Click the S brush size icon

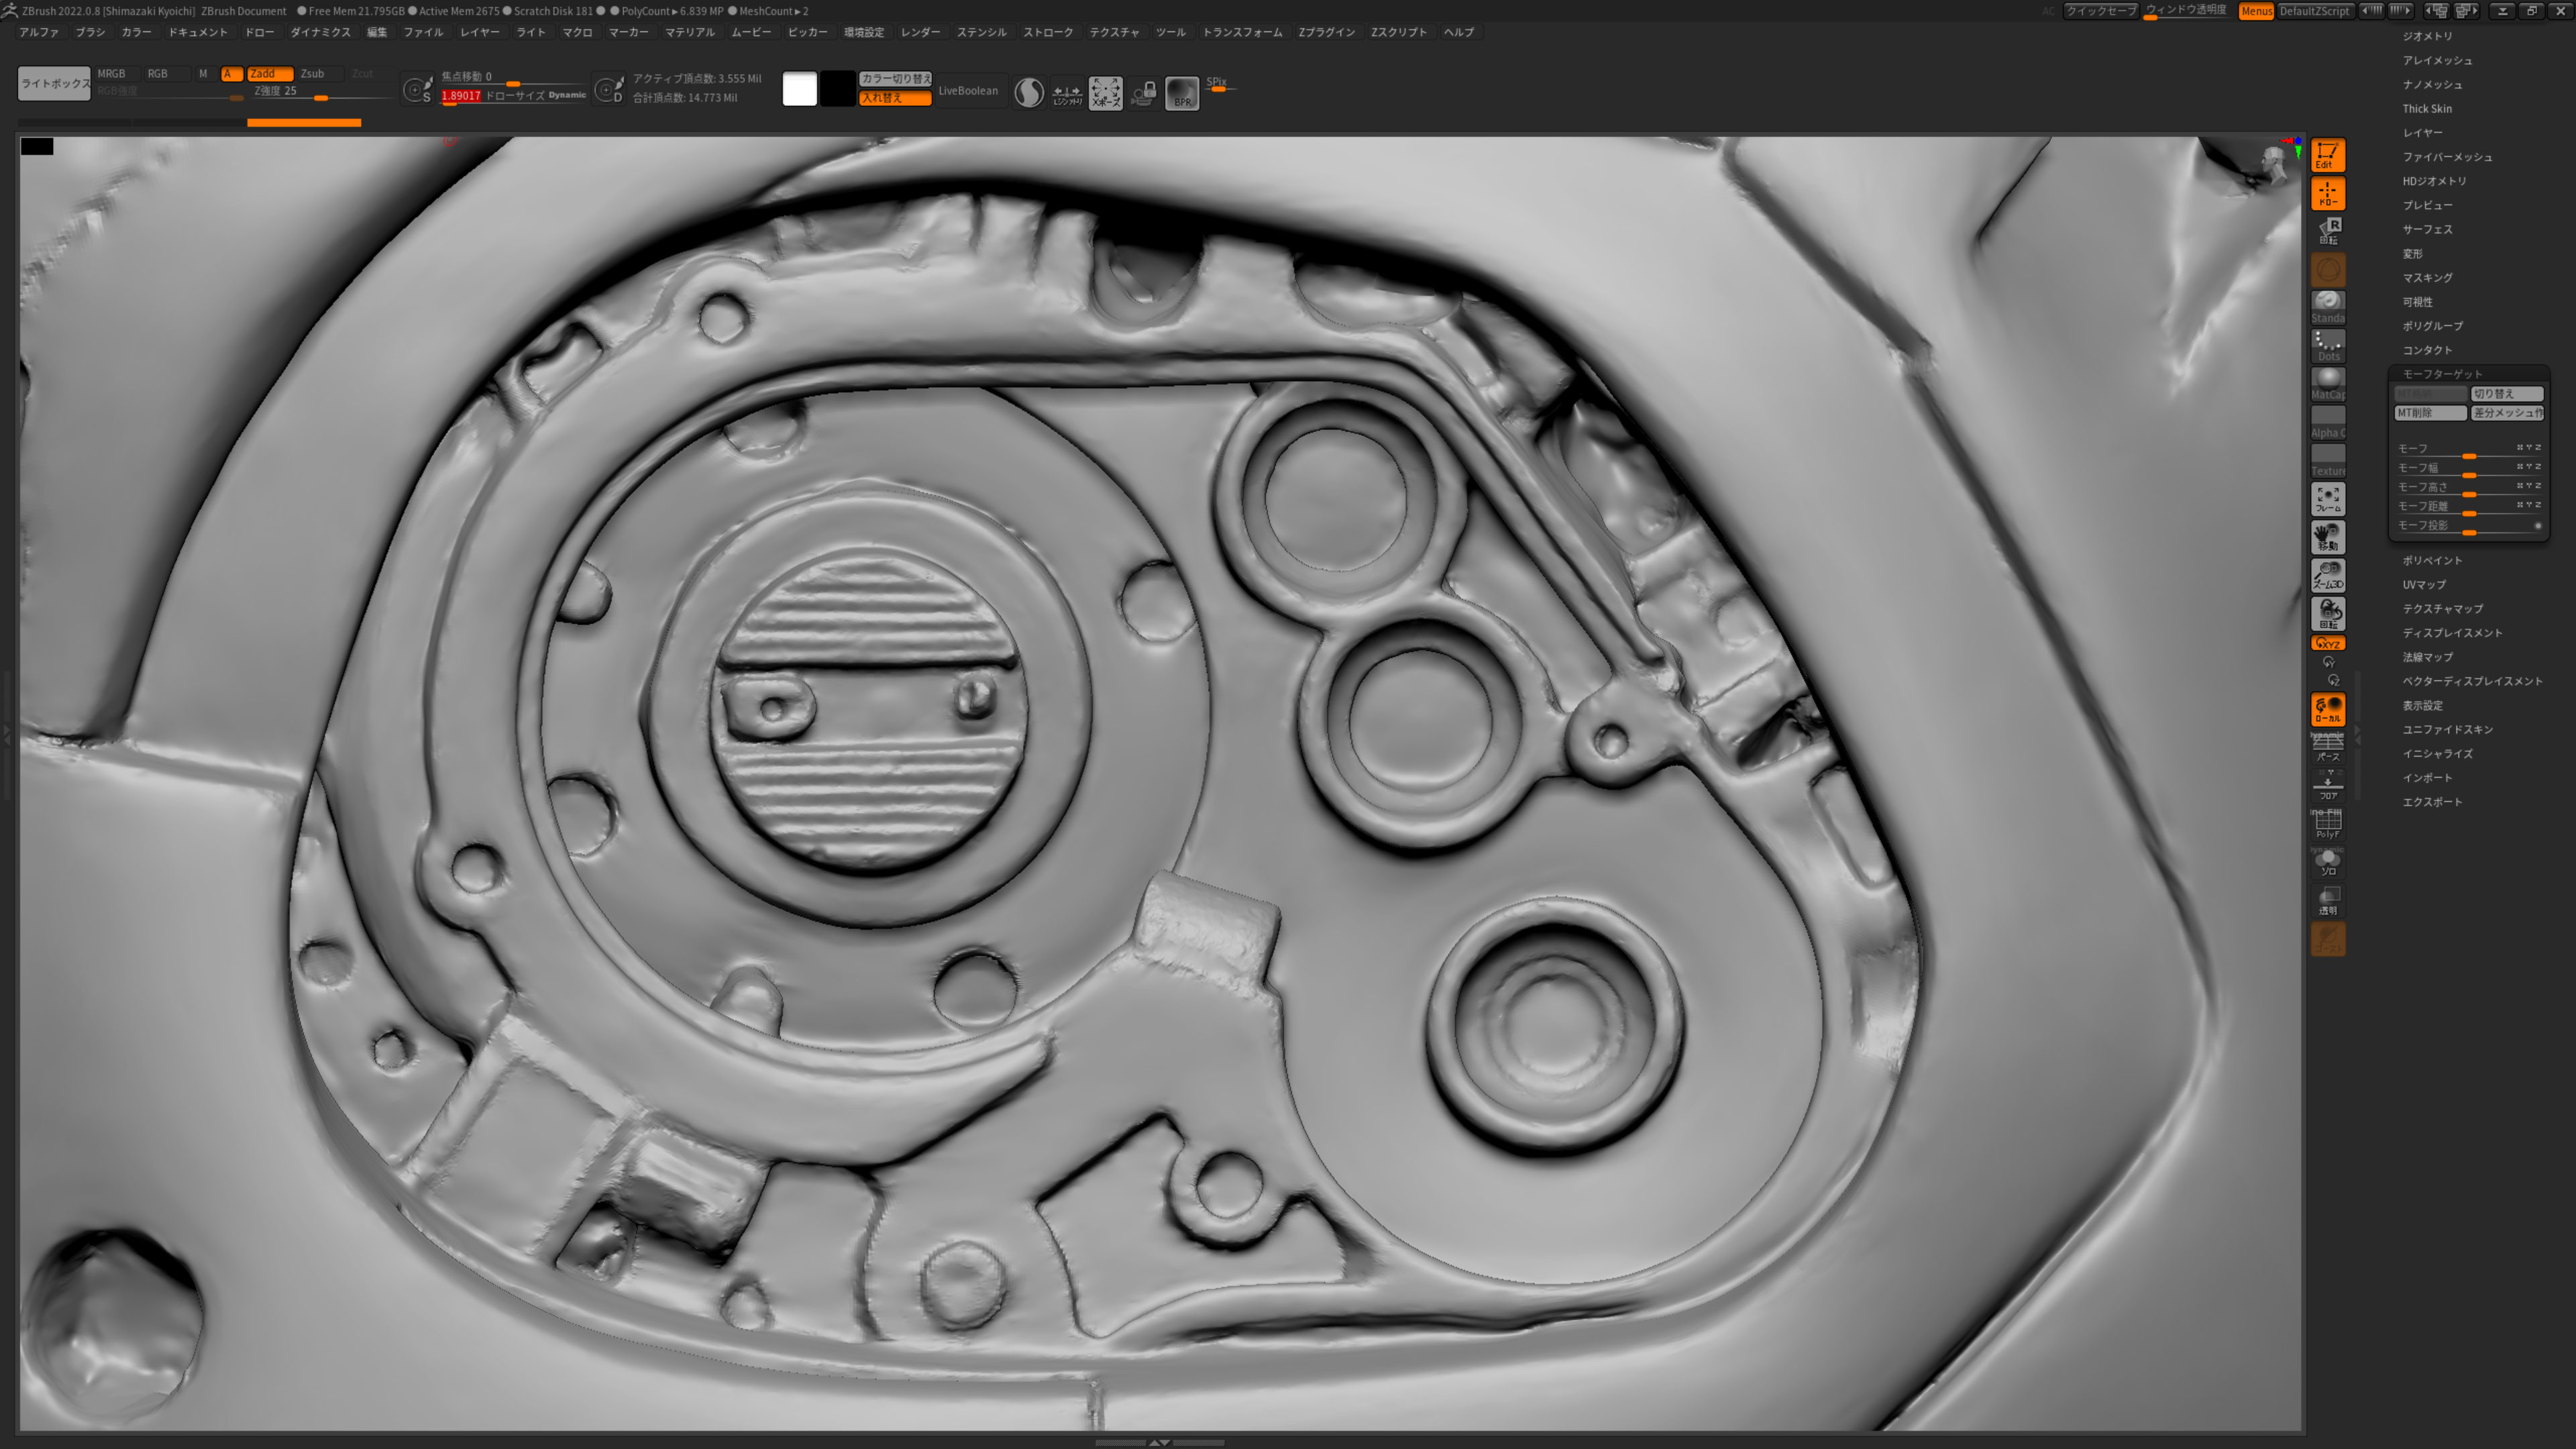[417, 90]
